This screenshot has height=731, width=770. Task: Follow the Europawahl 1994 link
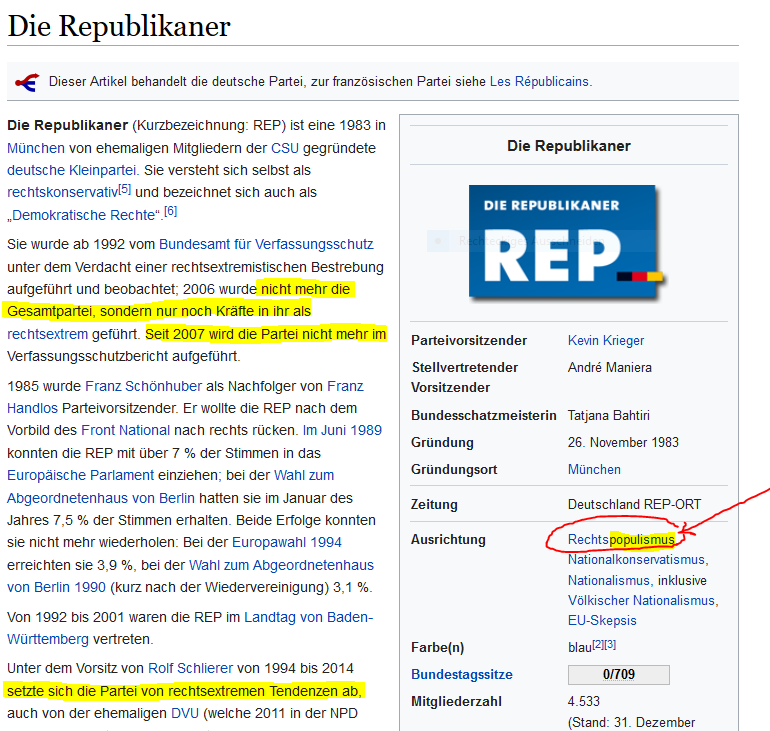click(x=287, y=542)
